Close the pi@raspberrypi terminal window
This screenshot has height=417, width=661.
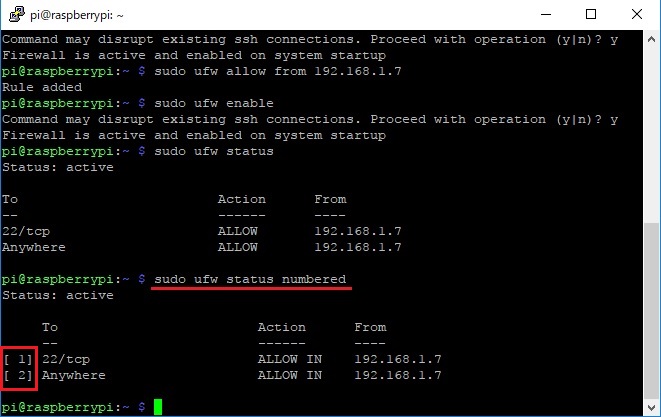637,14
